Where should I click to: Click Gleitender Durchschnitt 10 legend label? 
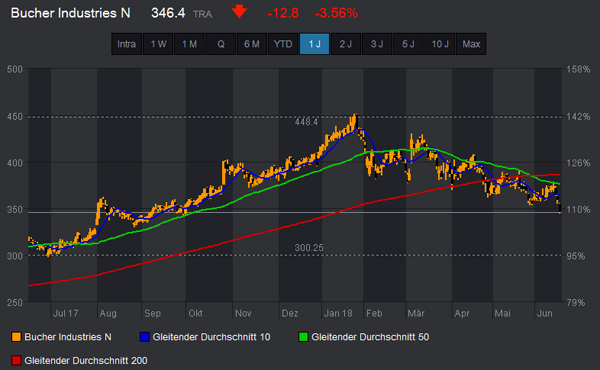[211, 337]
